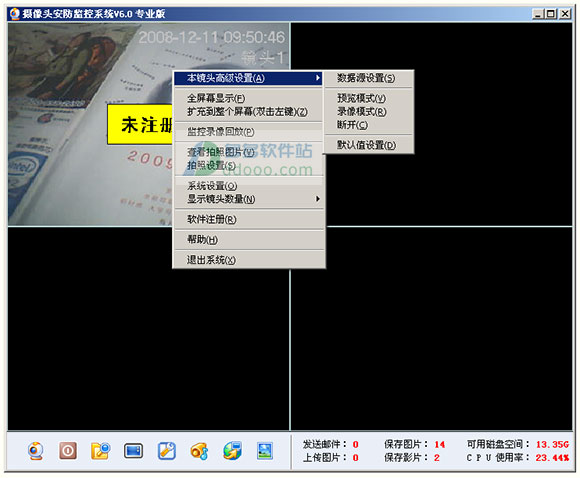The height and width of the screenshot is (478, 580).
Task: Click the 上传图片 count value
Action: click(355, 458)
